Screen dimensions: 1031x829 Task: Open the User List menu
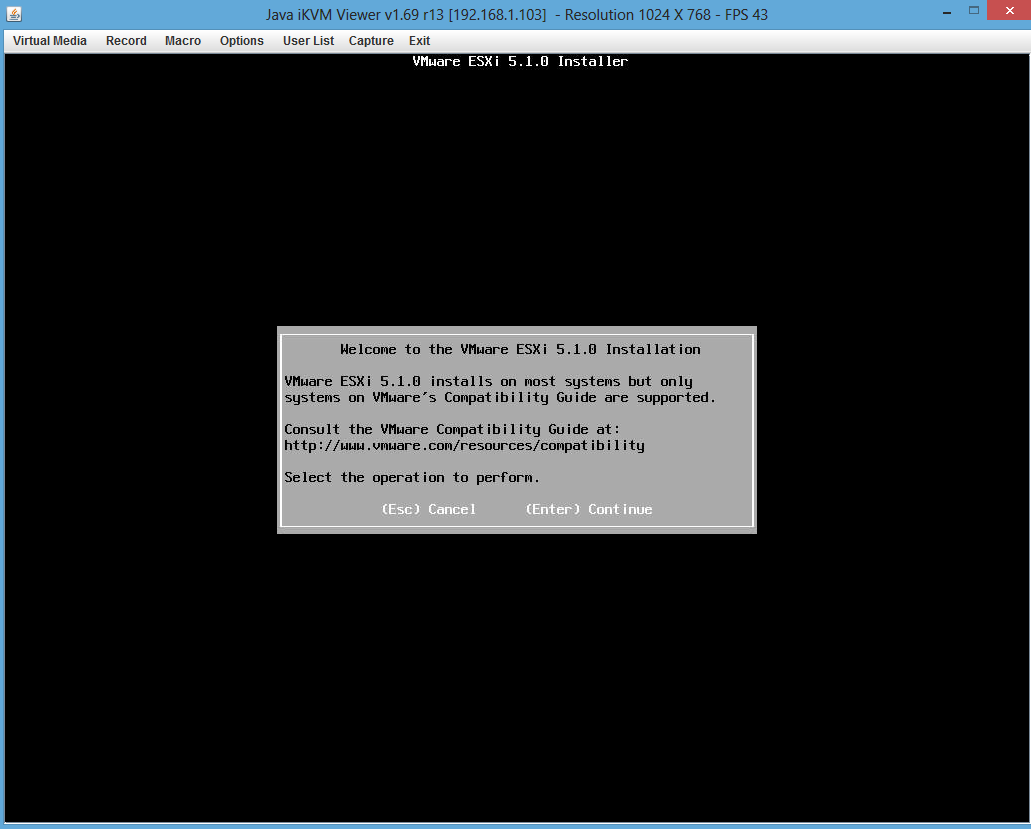(308, 41)
